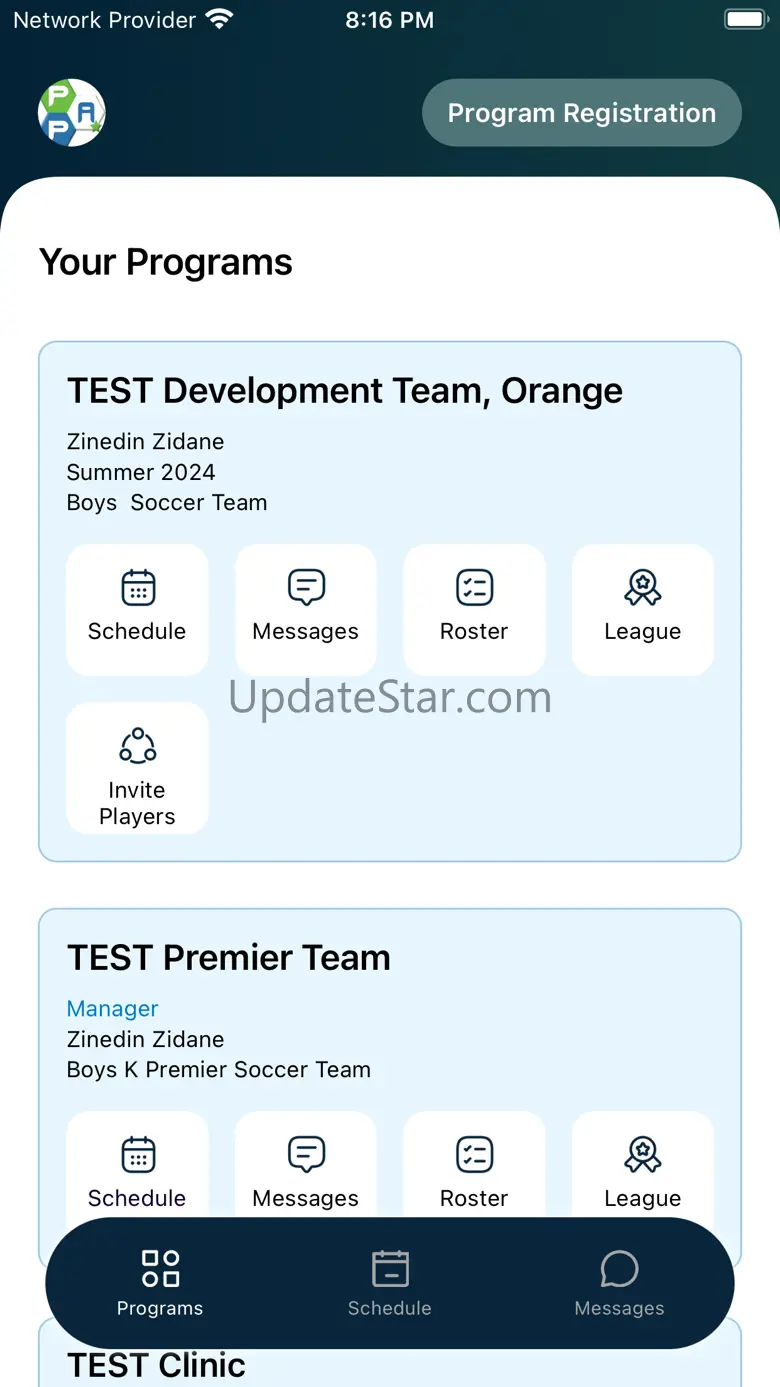This screenshot has height=1387, width=780.
Task: Tap the Wi-Fi status icon
Action: 218,20
